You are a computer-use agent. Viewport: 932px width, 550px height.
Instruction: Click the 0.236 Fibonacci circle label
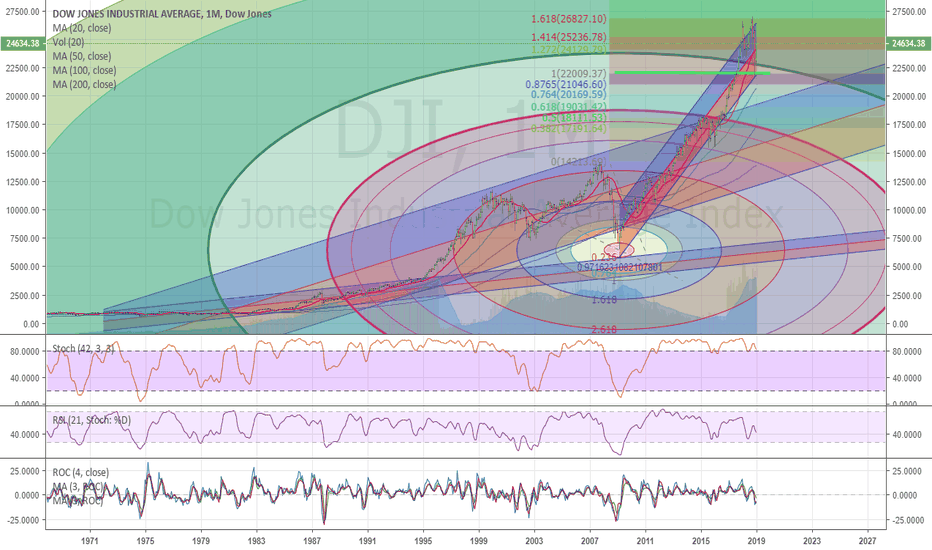click(x=604, y=257)
